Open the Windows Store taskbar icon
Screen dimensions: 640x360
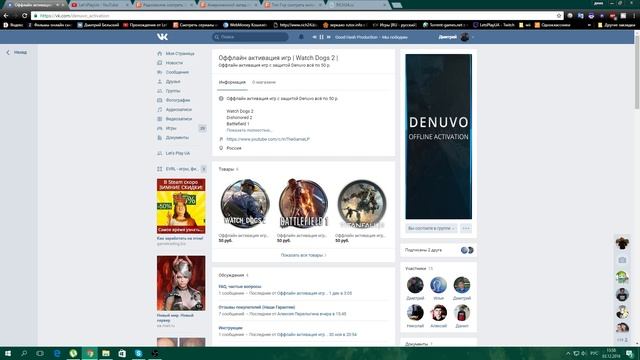click(x=122, y=353)
